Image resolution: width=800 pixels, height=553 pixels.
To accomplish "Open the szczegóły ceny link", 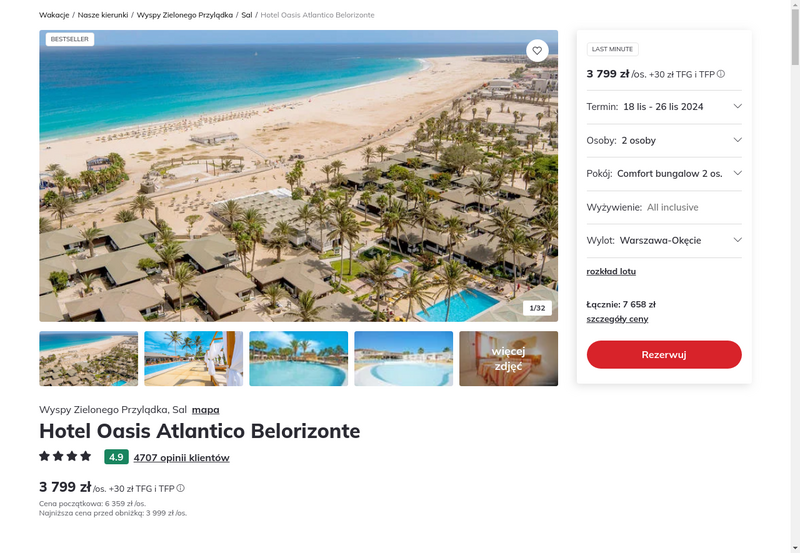I will point(617,319).
